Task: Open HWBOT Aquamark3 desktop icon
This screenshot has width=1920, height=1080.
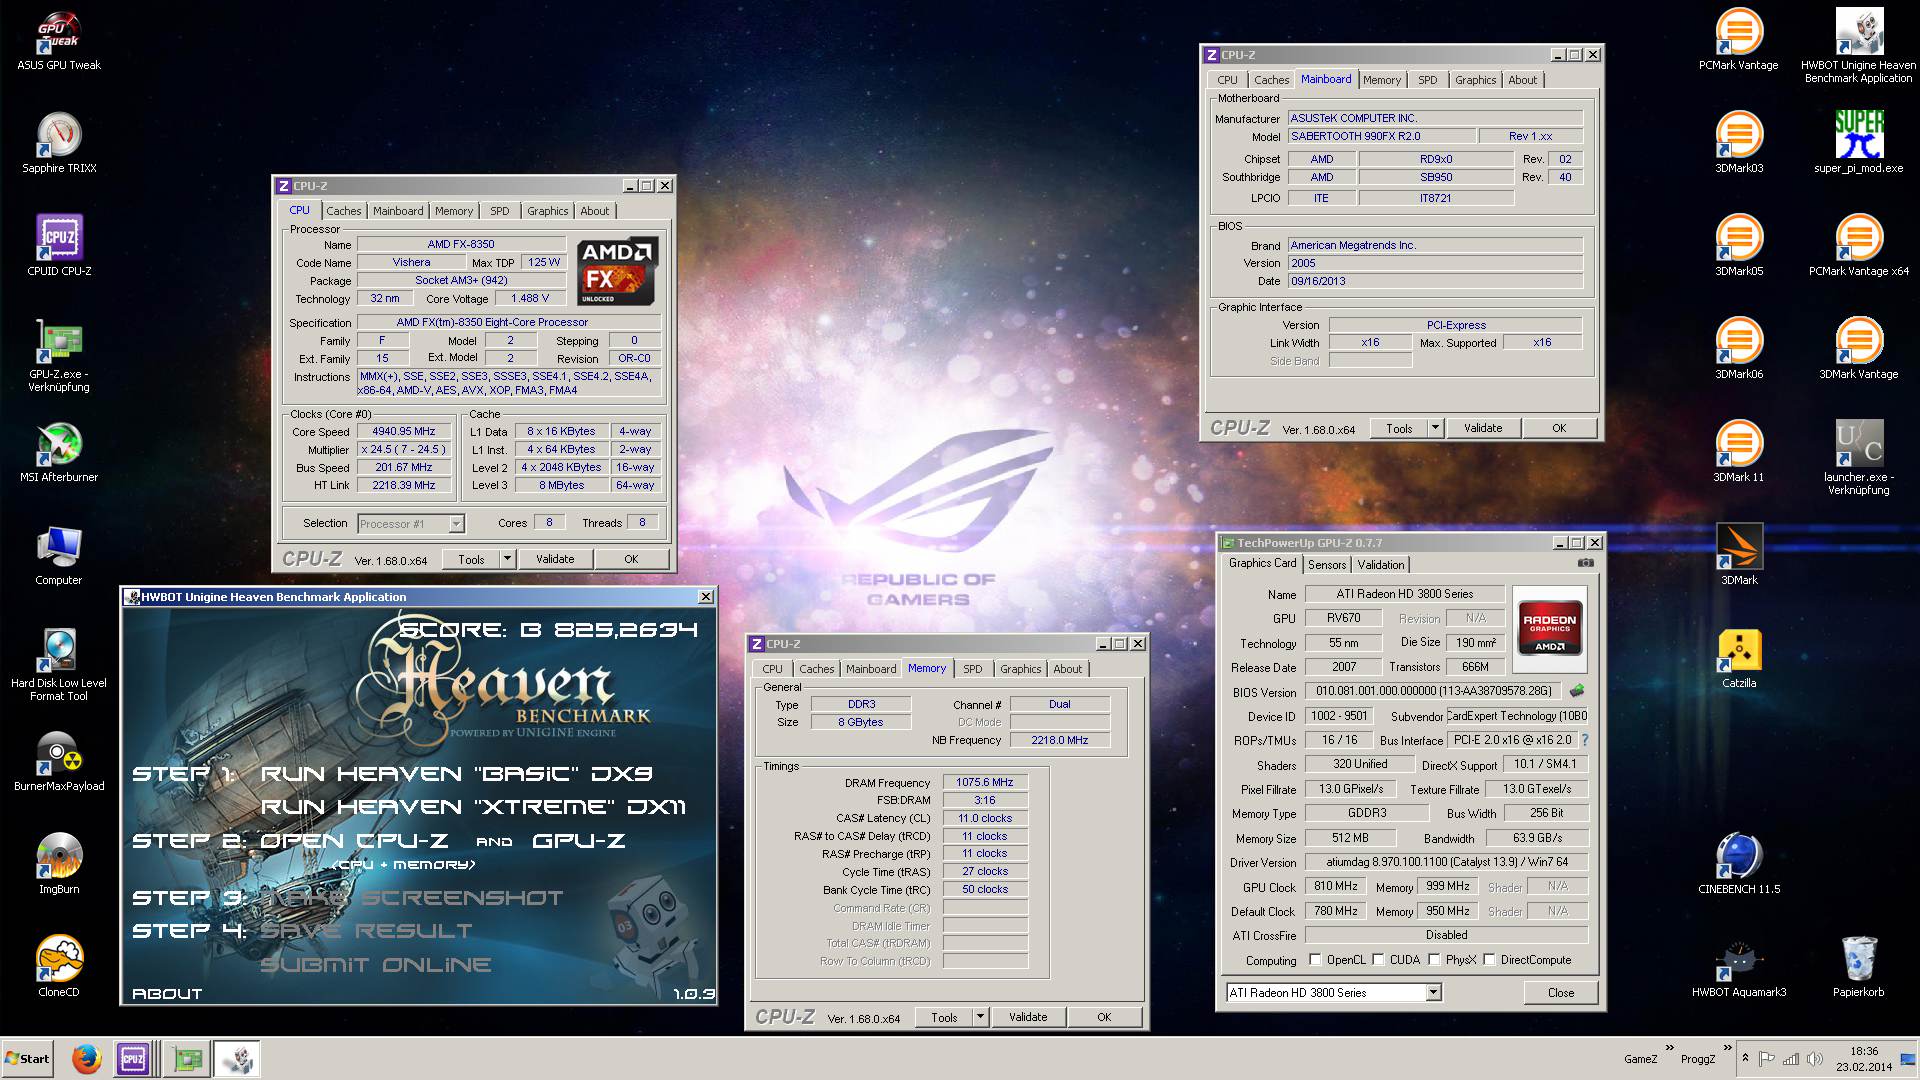Action: click(x=1739, y=967)
